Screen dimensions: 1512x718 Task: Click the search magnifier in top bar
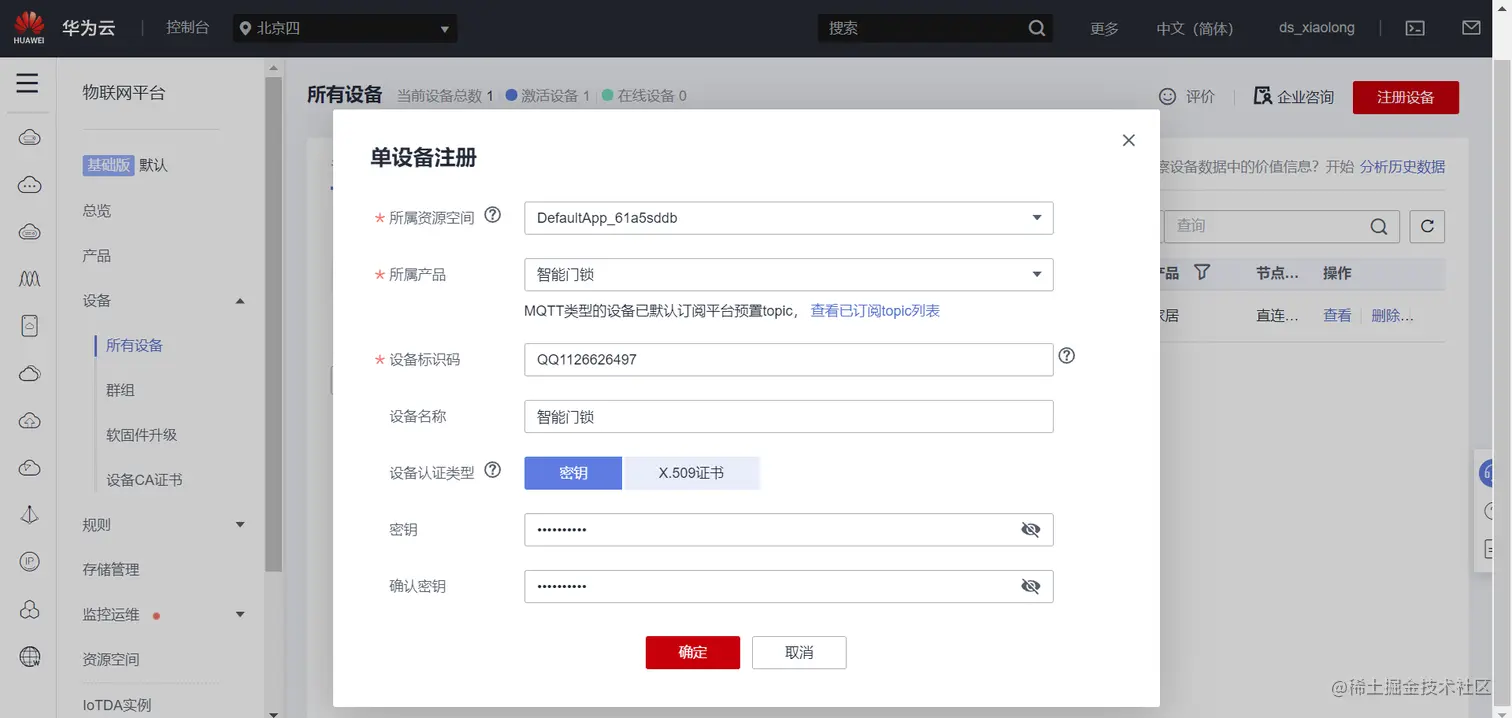1037,28
